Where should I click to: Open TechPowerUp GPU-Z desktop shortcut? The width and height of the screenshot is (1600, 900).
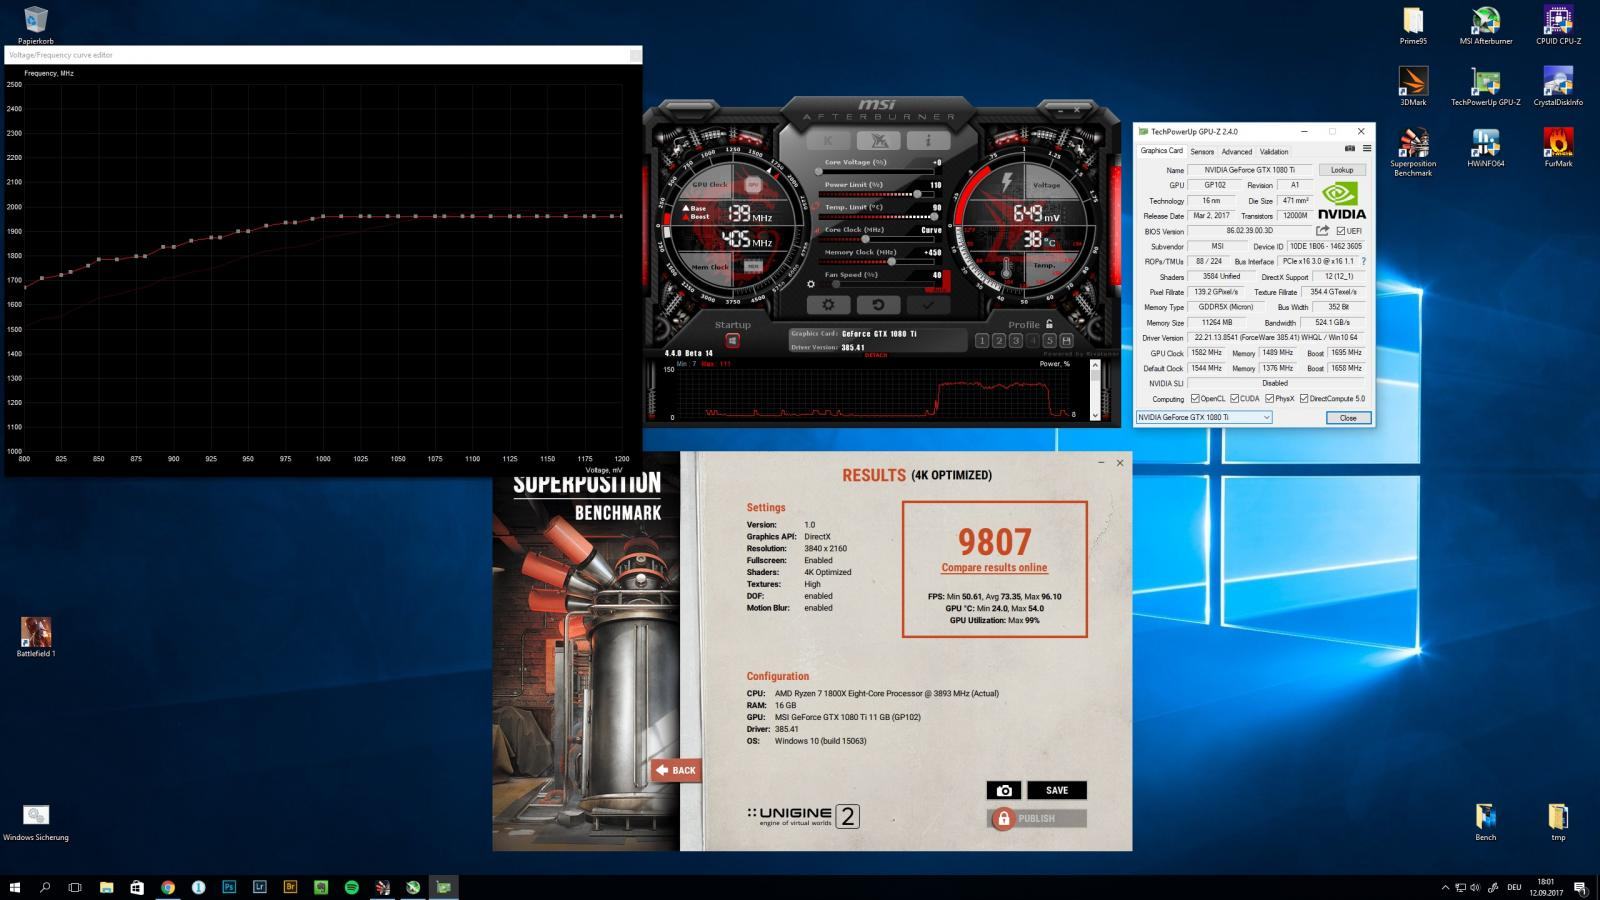pyautogui.click(x=1486, y=86)
